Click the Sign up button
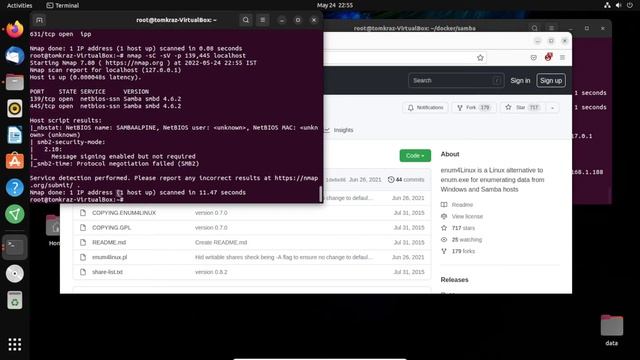Viewport: 640px width, 360px height. tap(551, 80)
